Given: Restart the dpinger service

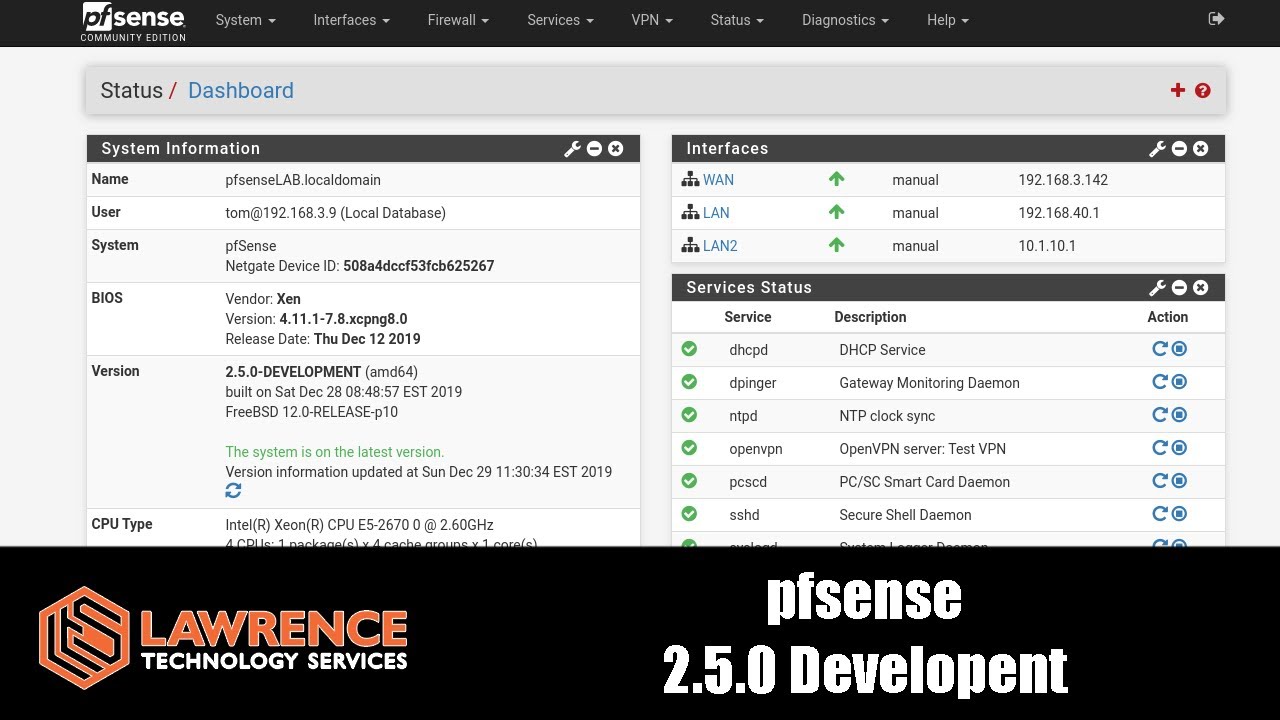Looking at the screenshot, I should pyautogui.click(x=1160, y=382).
